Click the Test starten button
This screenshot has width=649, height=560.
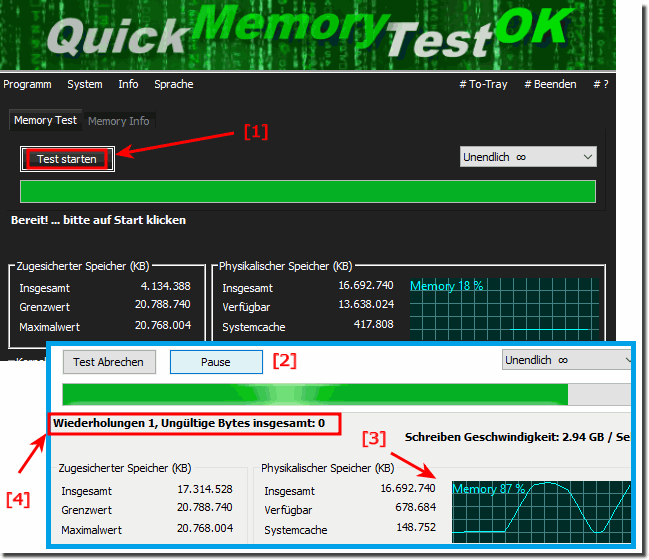coord(67,159)
